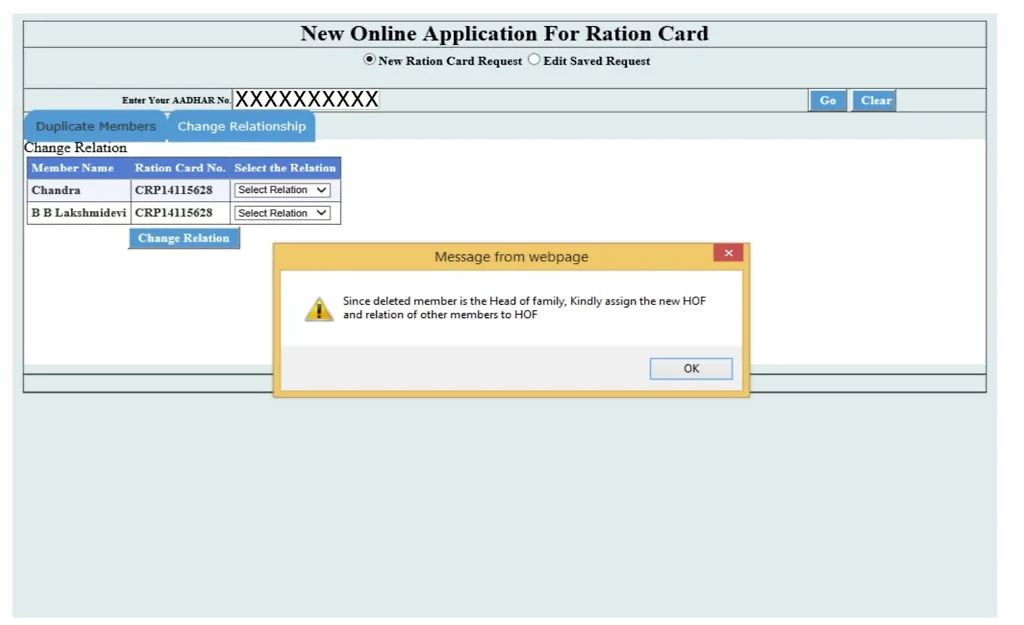Image resolution: width=1024 pixels, height=625 pixels.
Task: Click the Message from webpage title
Action: pyautogui.click(x=511, y=257)
